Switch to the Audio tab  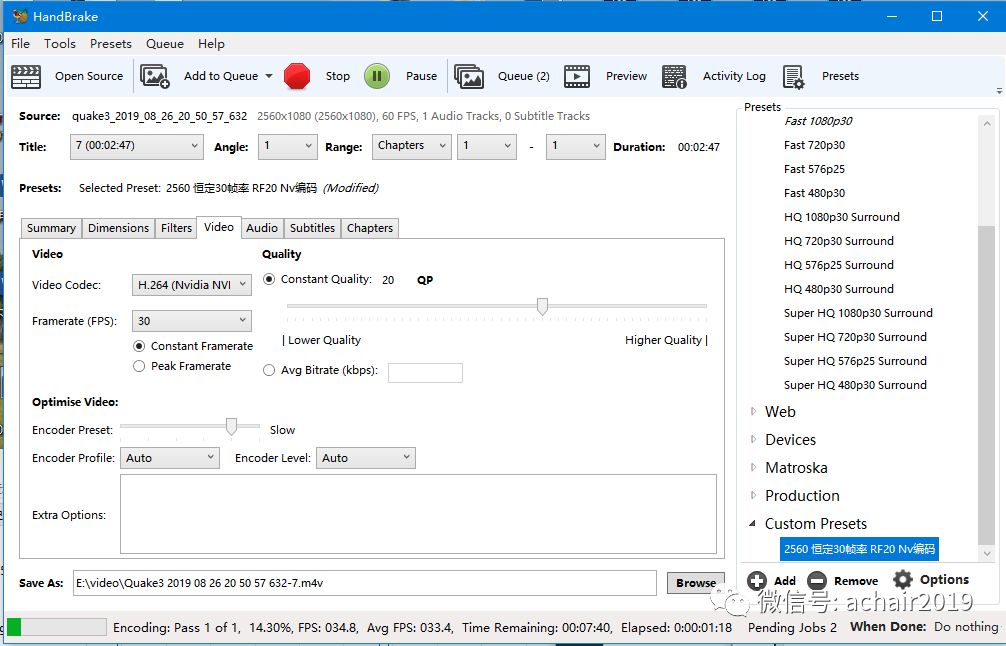point(261,228)
